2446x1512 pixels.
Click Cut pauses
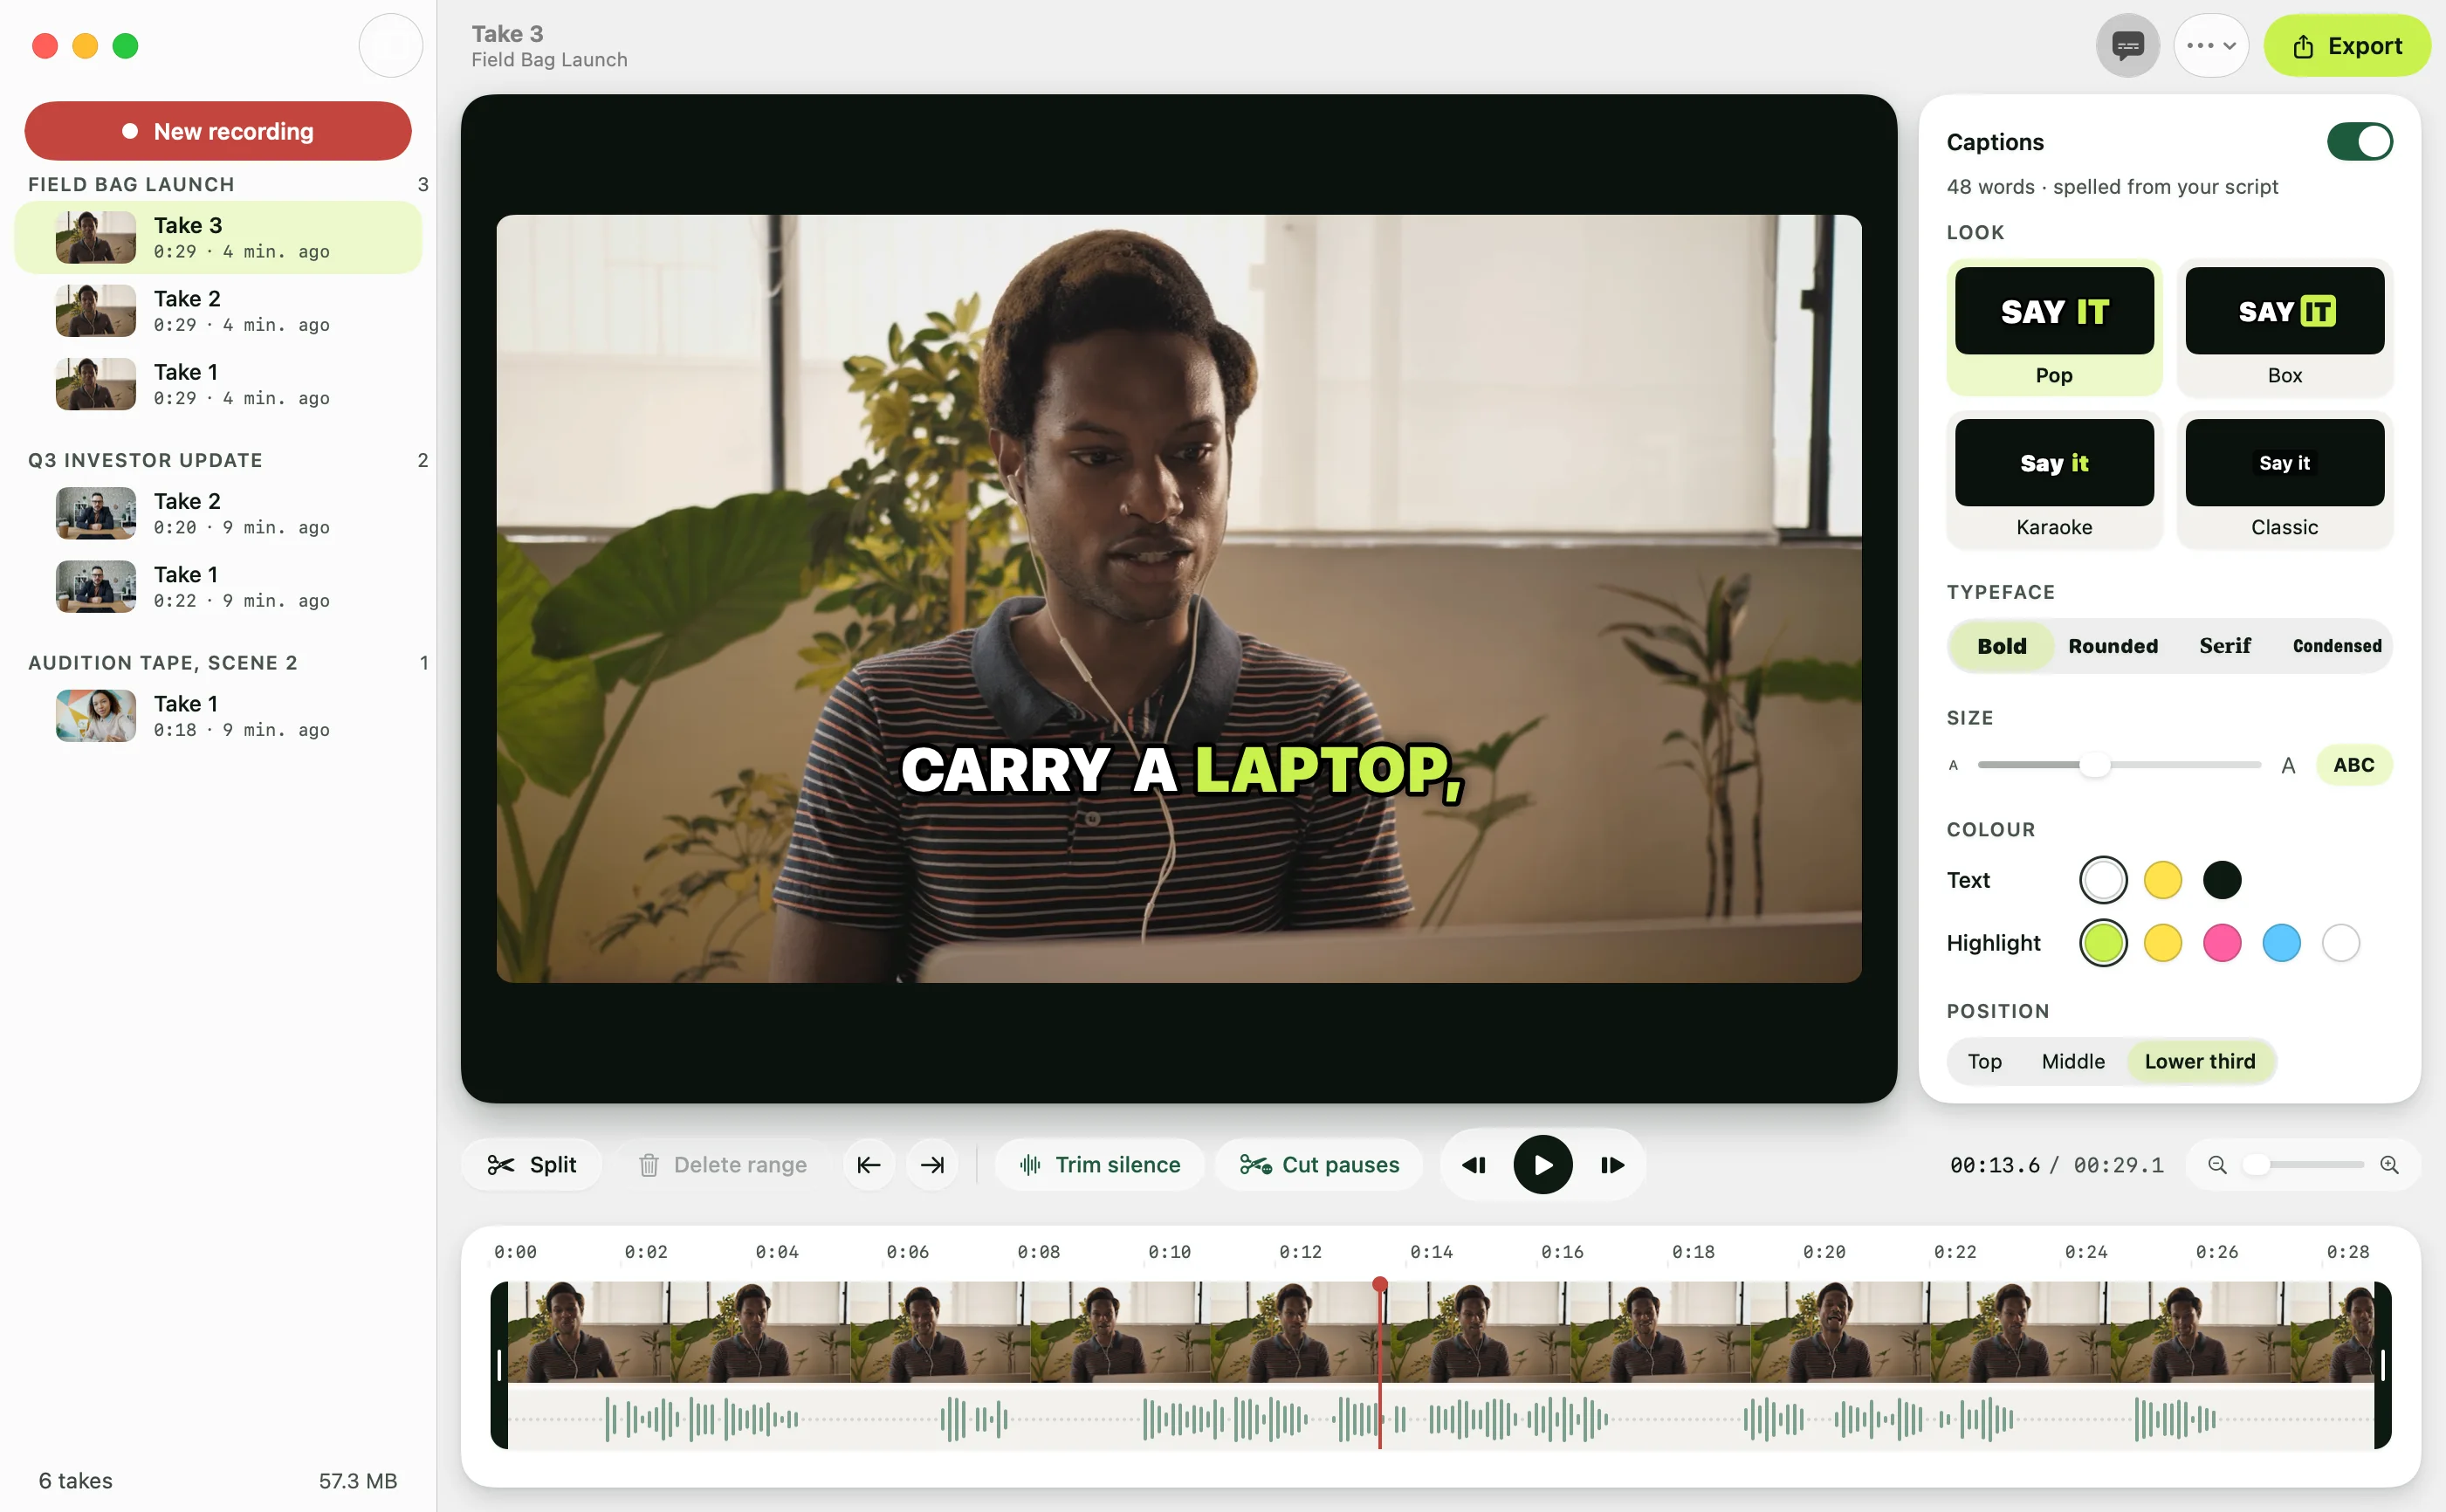click(x=1319, y=1165)
